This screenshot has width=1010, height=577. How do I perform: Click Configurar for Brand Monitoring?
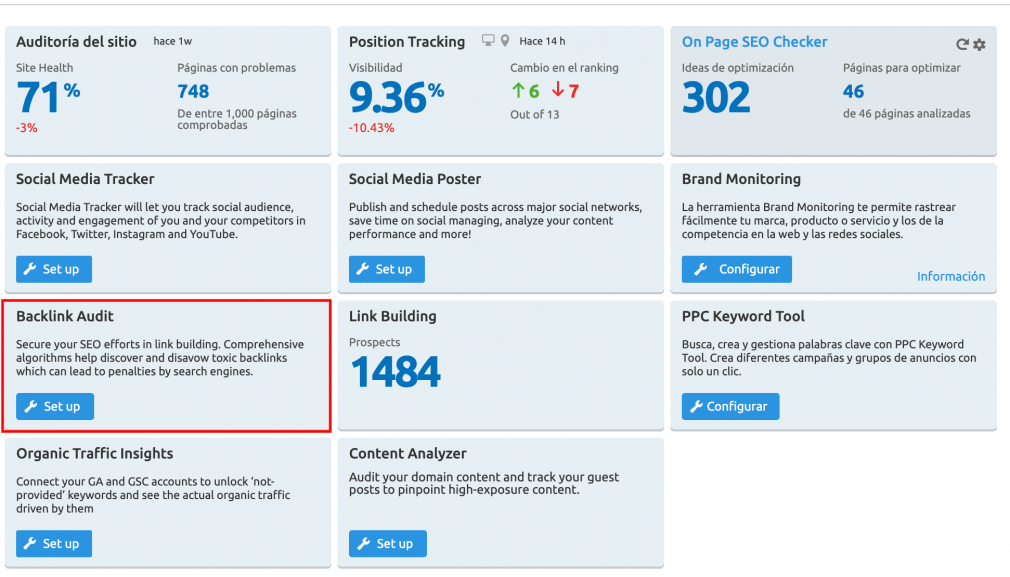pos(737,269)
